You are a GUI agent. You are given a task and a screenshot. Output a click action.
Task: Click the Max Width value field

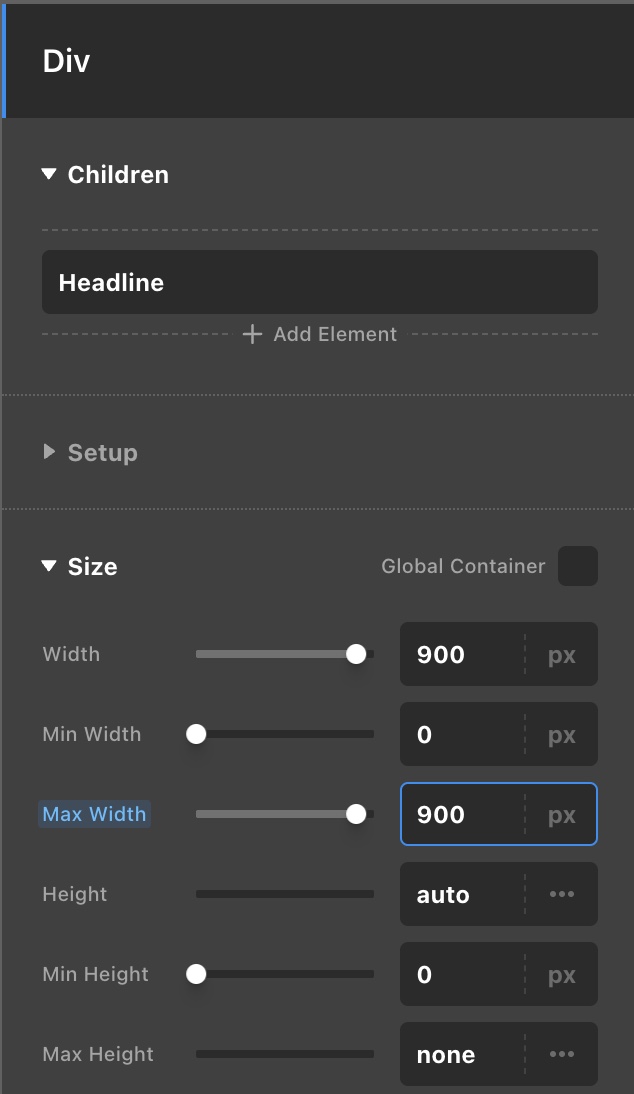click(x=460, y=815)
